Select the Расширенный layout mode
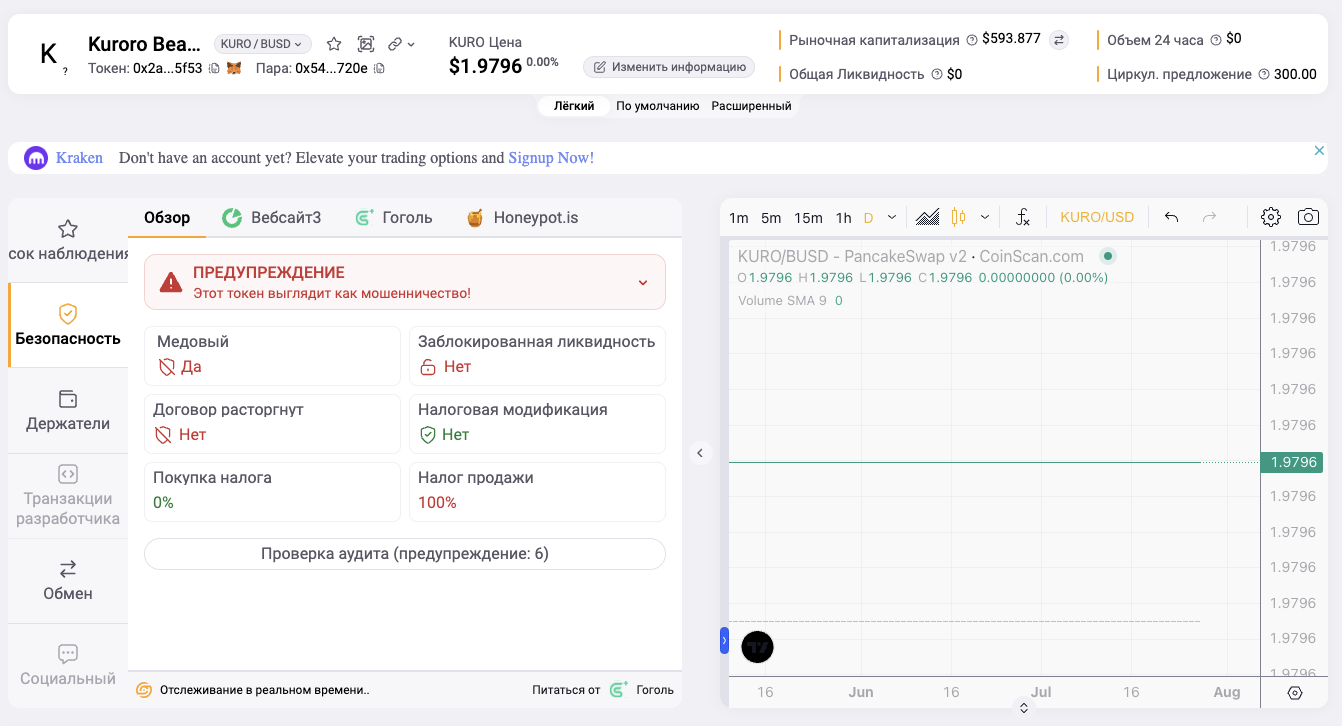The height and width of the screenshot is (726, 1342). point(751,106)
